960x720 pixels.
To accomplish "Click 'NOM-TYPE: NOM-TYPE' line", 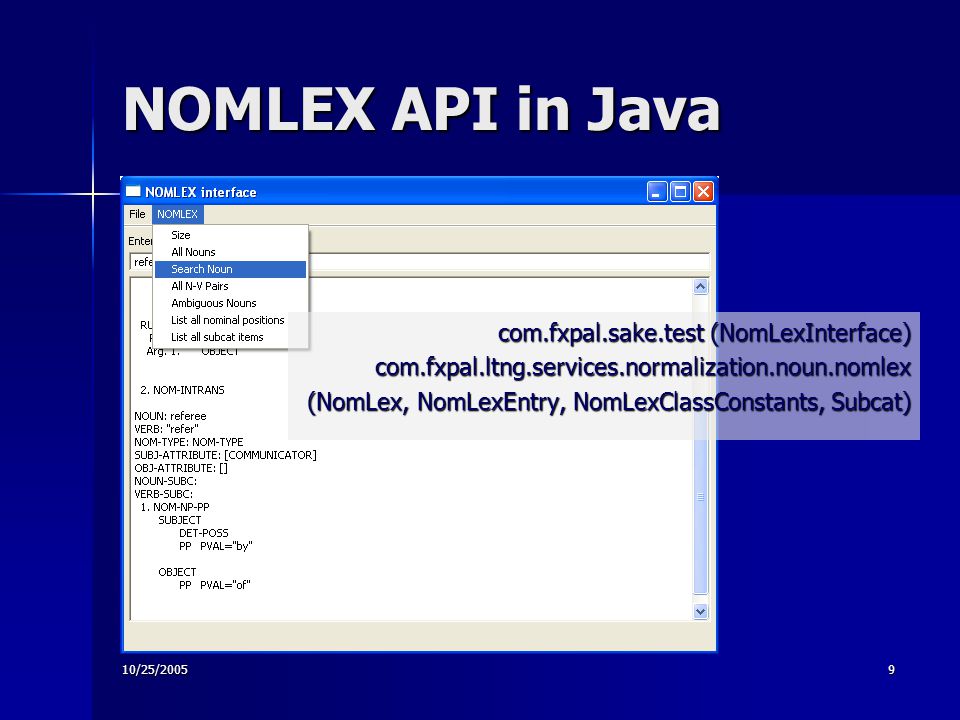I will coord(189,442).
